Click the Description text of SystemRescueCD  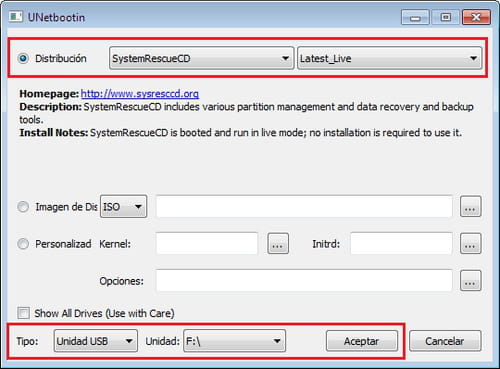coord(246,113)
